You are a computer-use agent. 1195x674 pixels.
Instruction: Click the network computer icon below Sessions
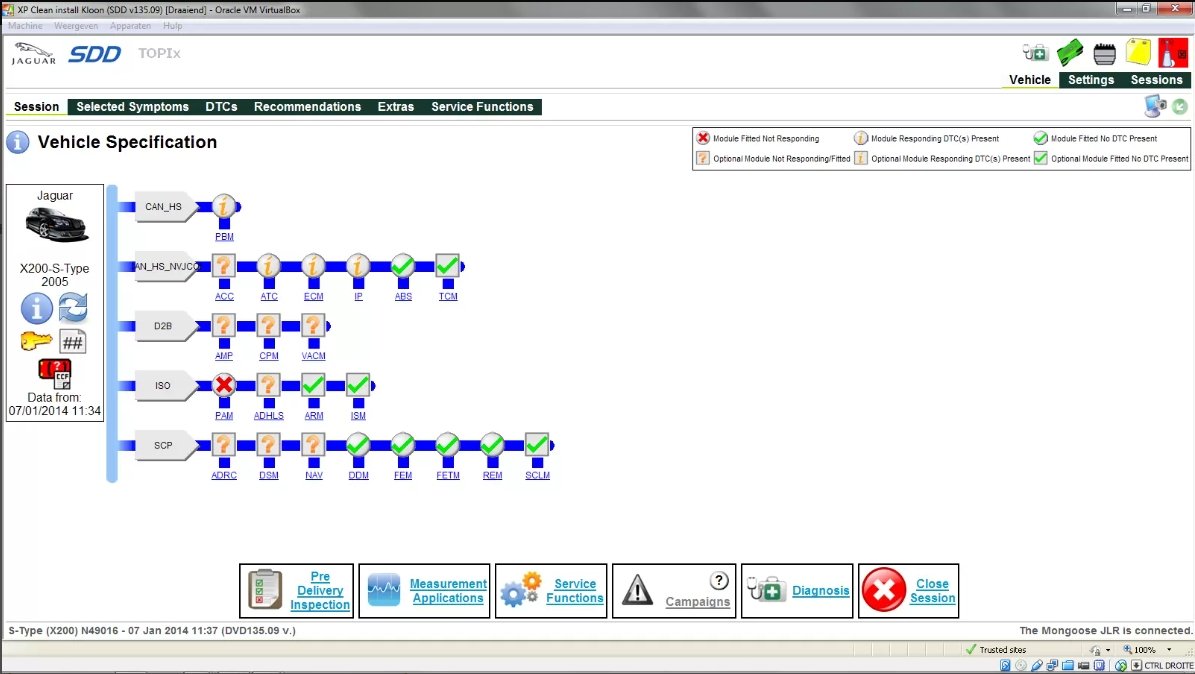(x=1155, y=106)
